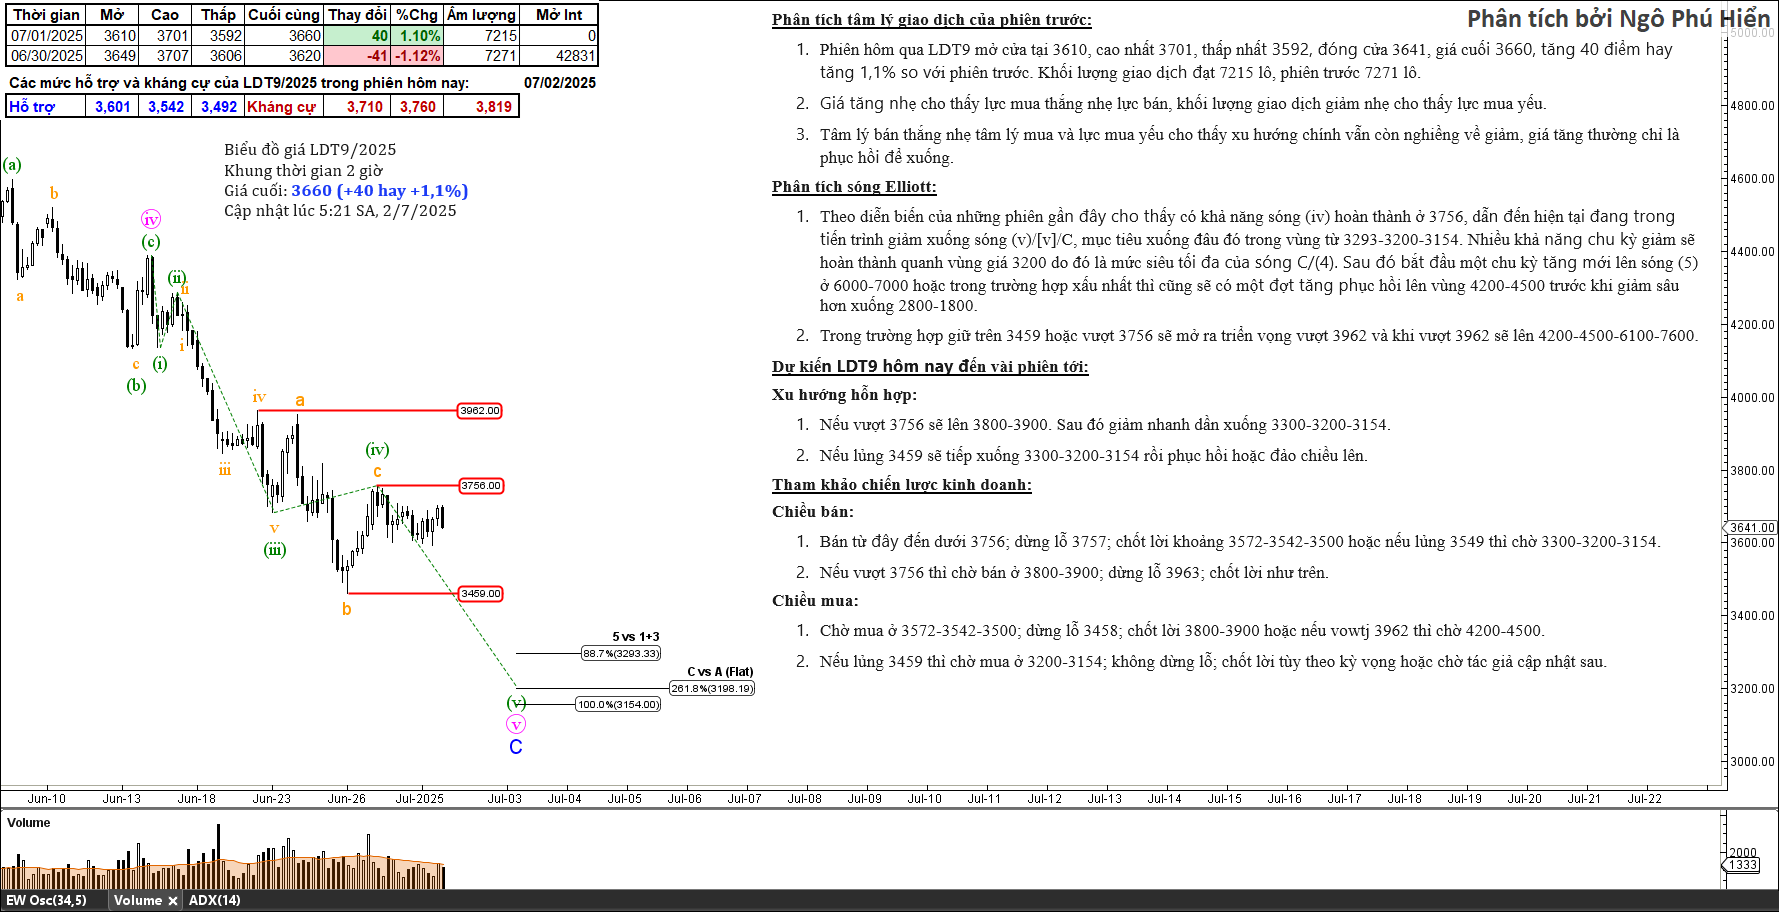Click the pink circled (v) wave marker
This screenshot has height=912, width=1779.
pyautogui.click(x=516, y=724)
